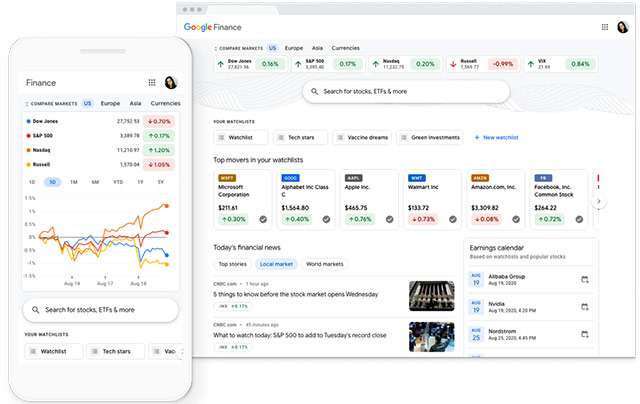Open S&P 500 index chip in desktop
The image size is (640, 404).
327,64
